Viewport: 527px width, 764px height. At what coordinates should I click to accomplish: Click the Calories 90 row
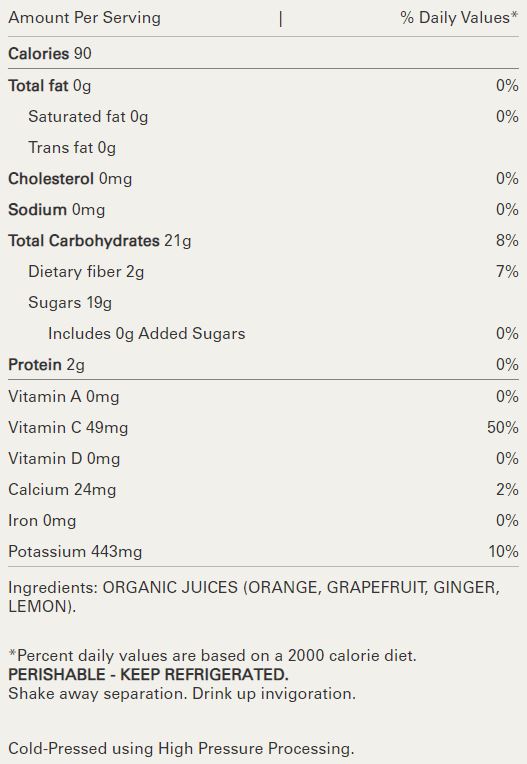pos(263,54)
